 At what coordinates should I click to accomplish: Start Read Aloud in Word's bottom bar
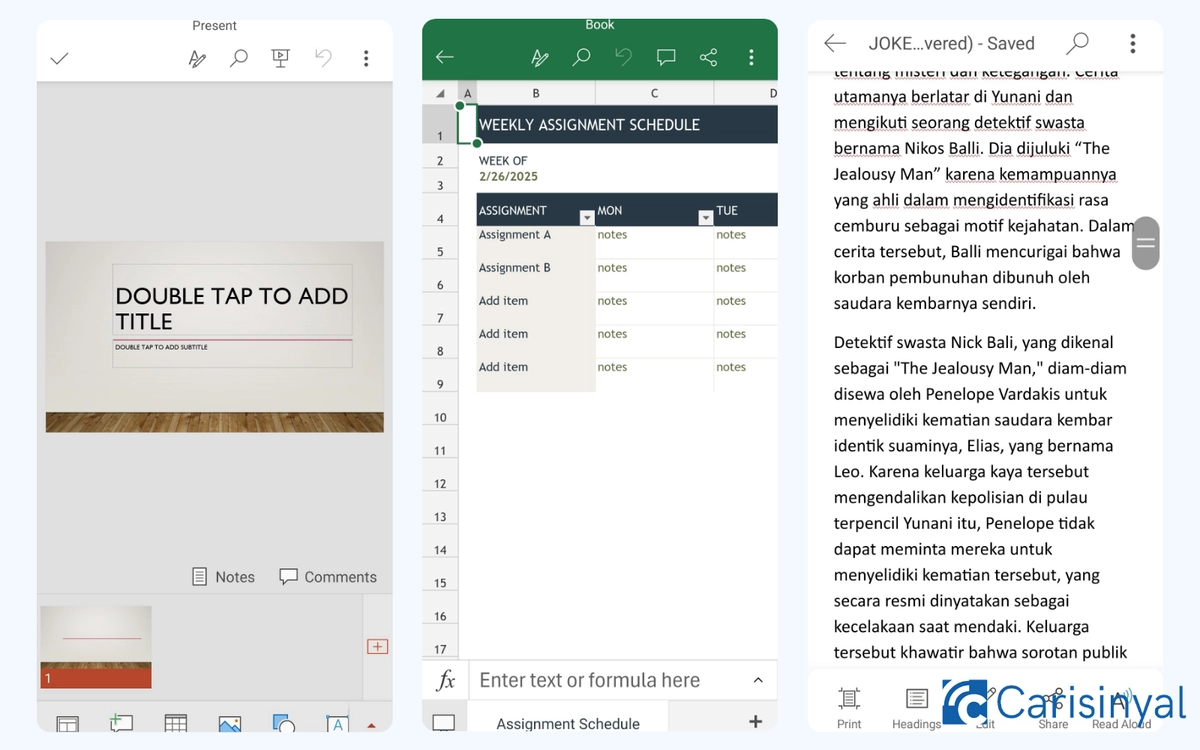(1121, 708)
